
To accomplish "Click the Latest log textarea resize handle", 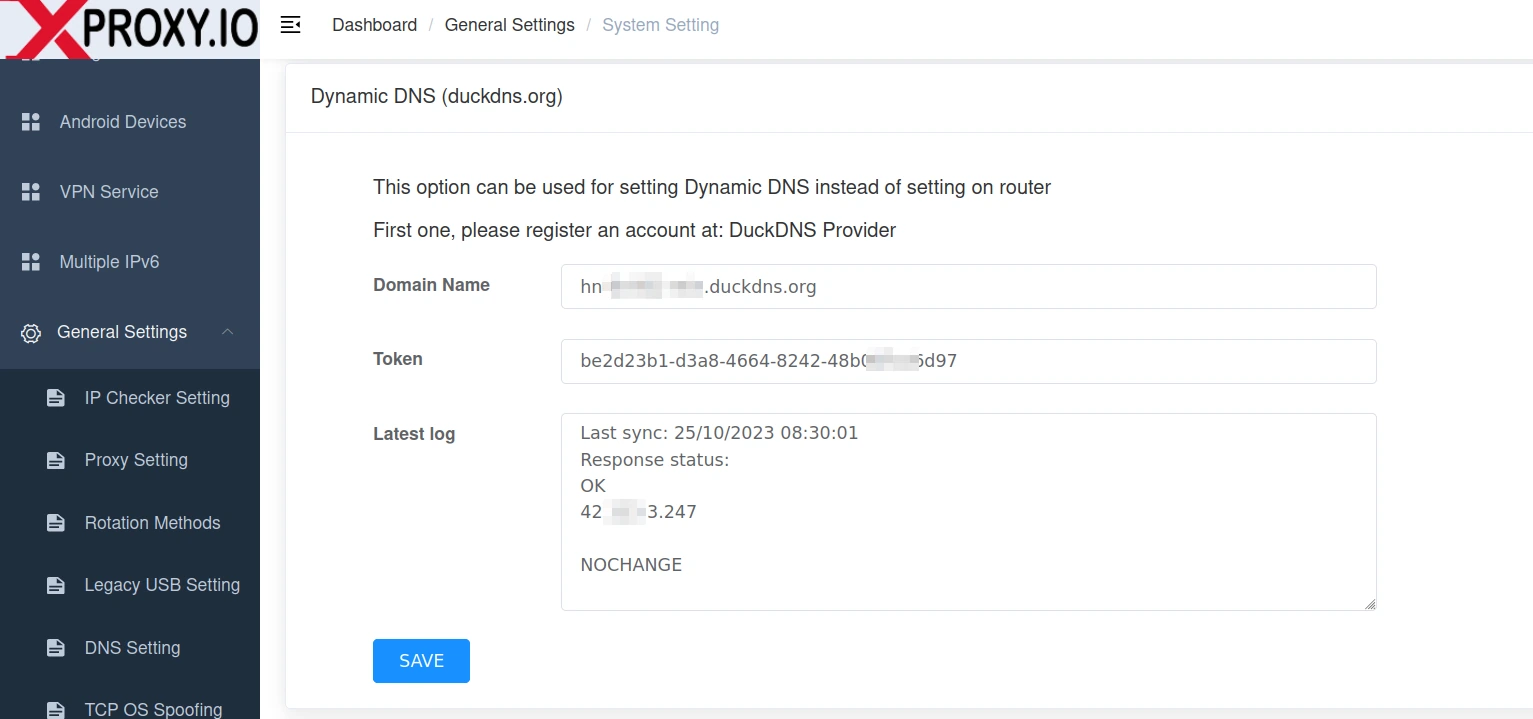I will [x=1369, y=603].
